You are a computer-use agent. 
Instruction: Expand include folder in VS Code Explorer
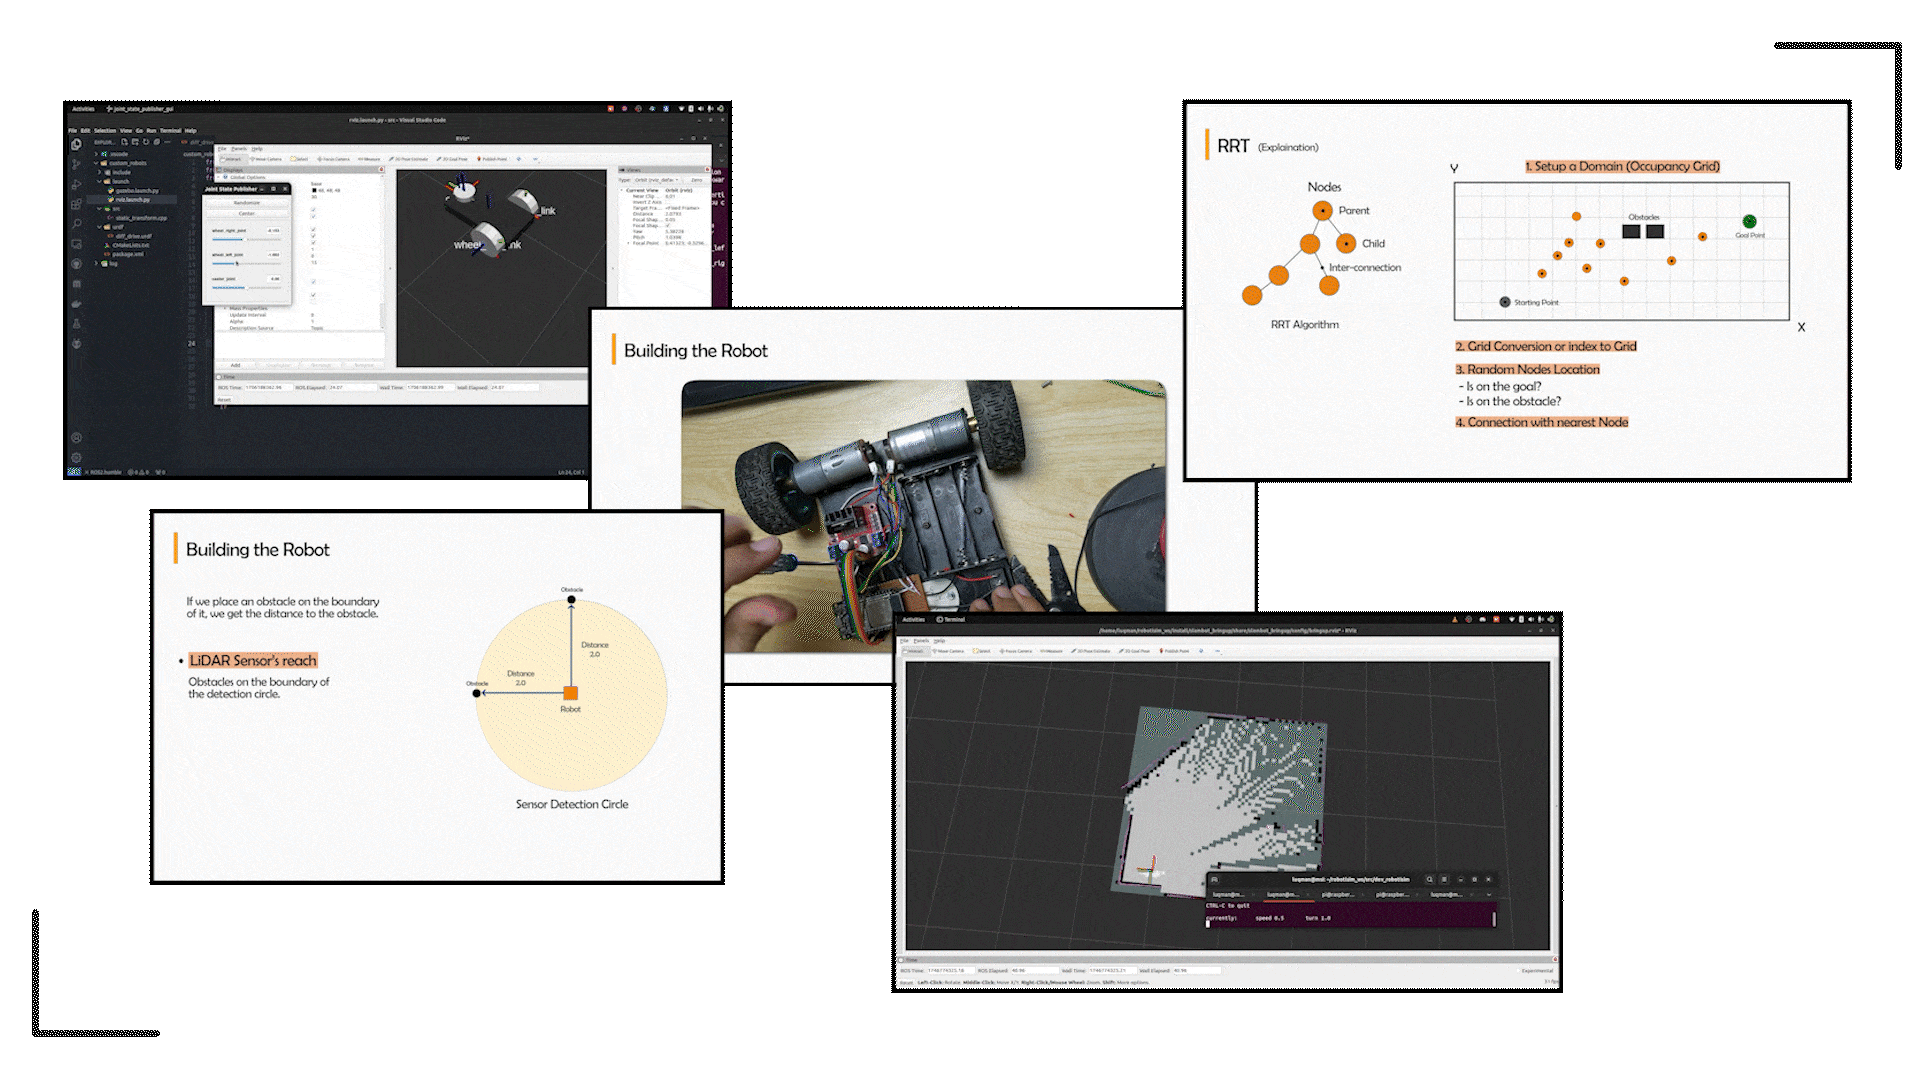pyautogui.click(x=116, y=172)
